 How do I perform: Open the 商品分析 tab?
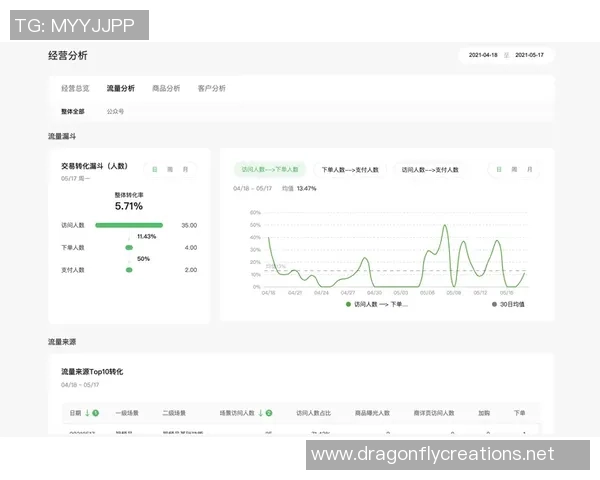(x=166, y=88)
